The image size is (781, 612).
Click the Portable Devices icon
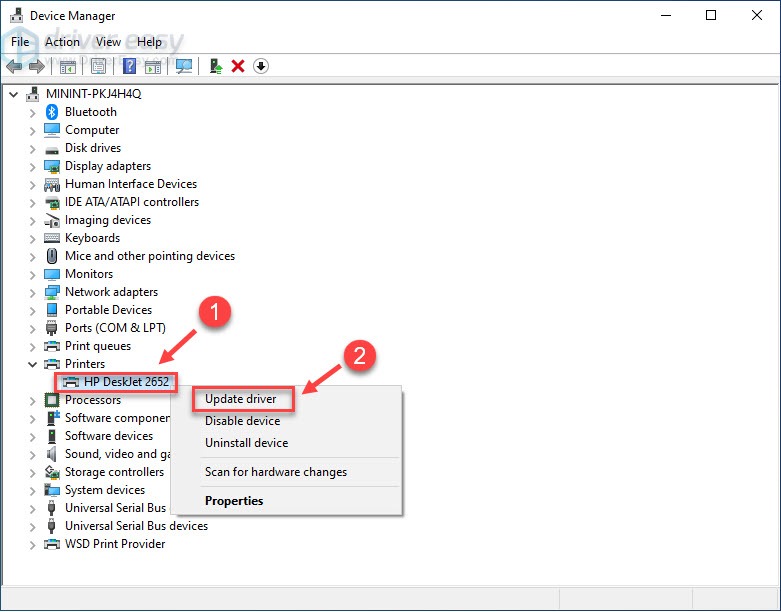pos(52,310)
